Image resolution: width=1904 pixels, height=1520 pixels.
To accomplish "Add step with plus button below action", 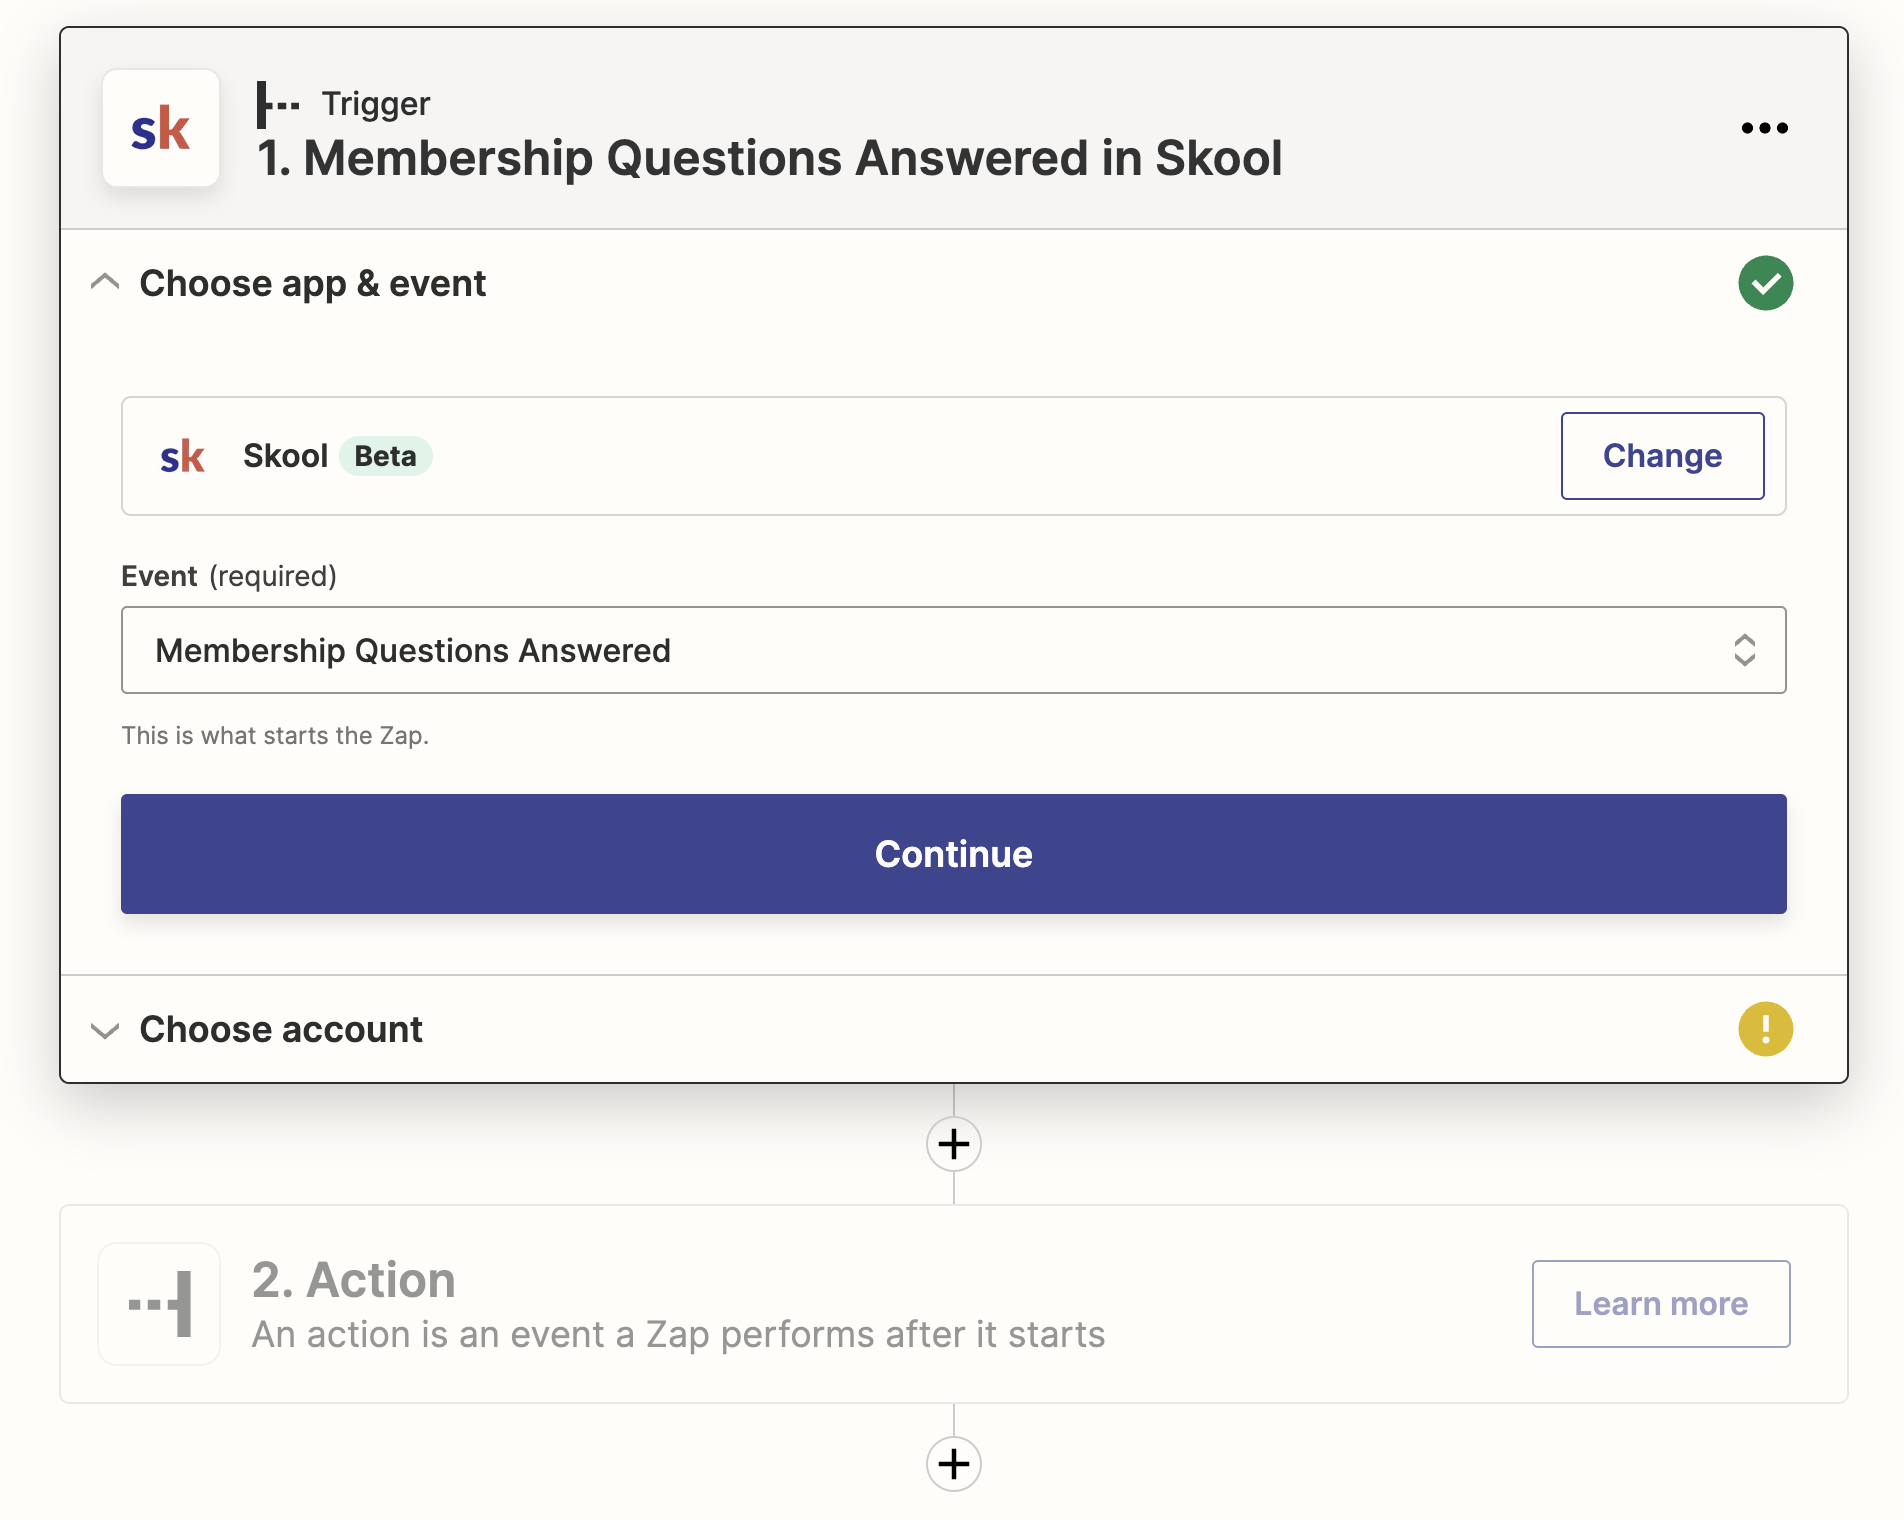I will point(953,1464).
